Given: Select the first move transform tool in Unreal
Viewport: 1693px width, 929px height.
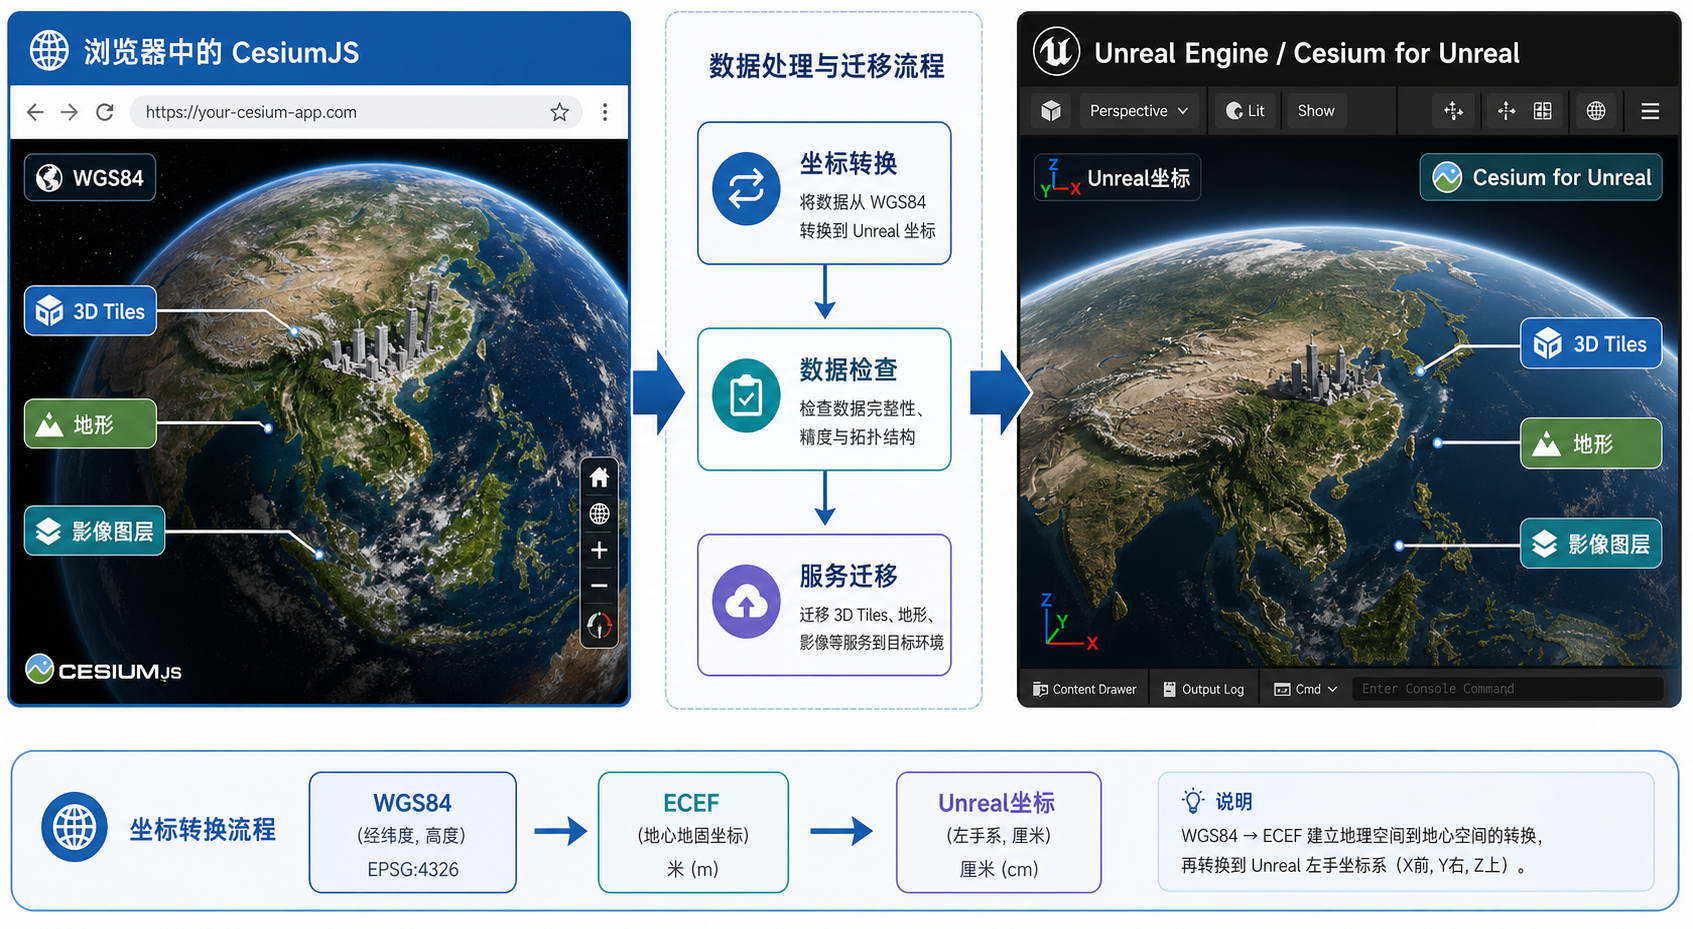Looking at the screenshot, I should click(x=1454, y=111).
